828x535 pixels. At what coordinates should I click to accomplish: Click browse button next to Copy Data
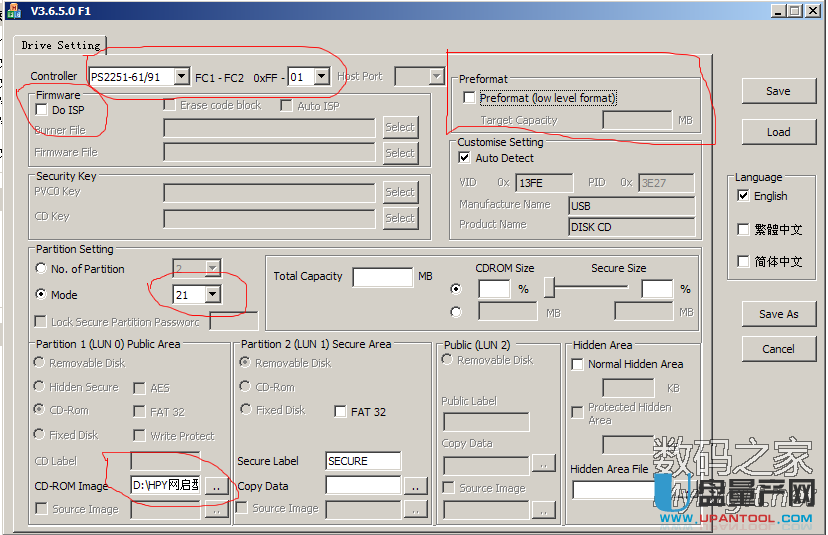click(416, 485)
